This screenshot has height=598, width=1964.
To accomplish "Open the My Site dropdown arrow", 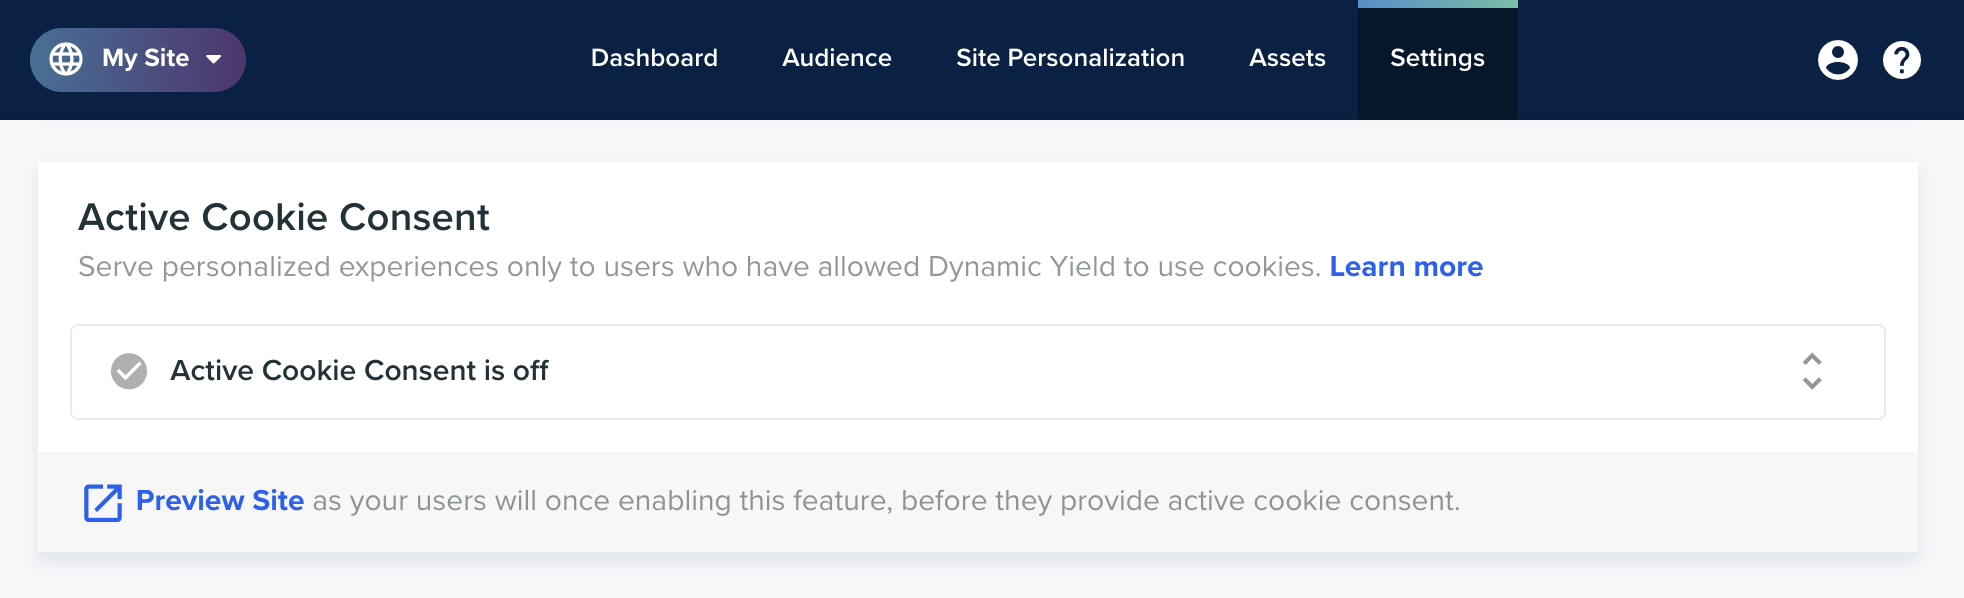I will pos(214,59).
